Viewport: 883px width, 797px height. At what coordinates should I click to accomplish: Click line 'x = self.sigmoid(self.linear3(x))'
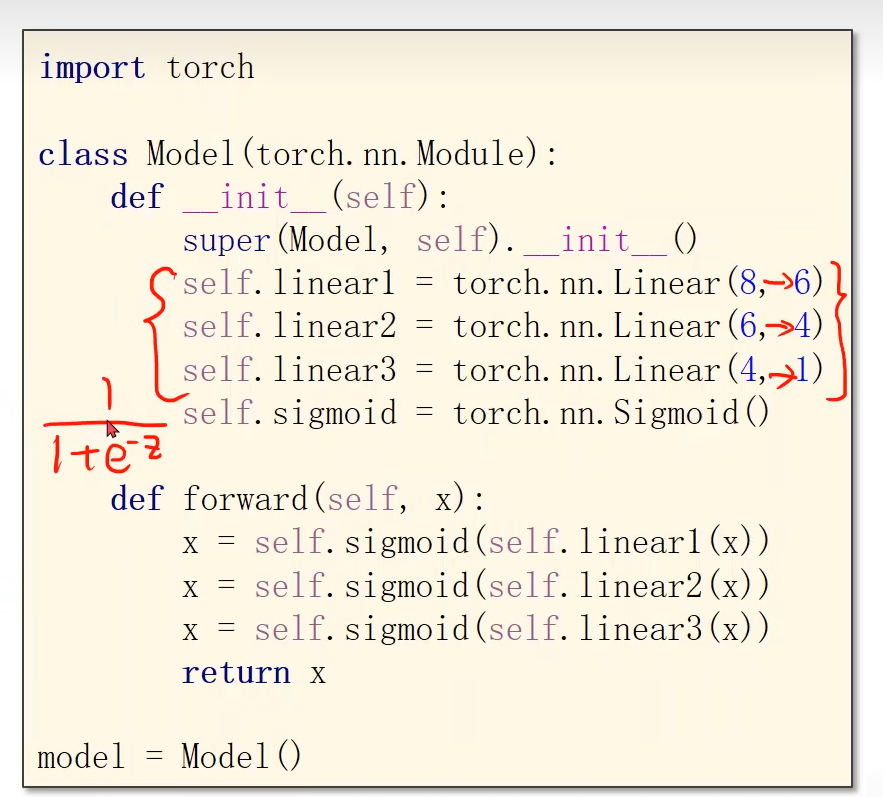476,629
